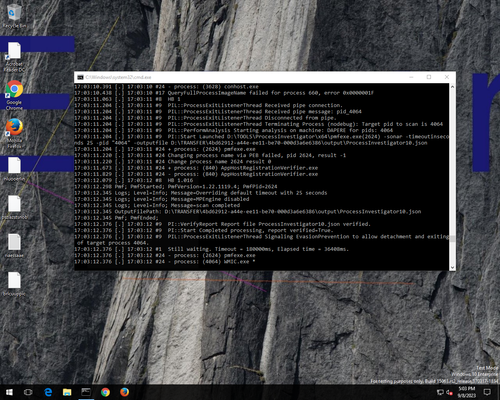Open the Acrobat Reader DC desktop shortcut
Screen dimensions: 500x400
[14, 57]
